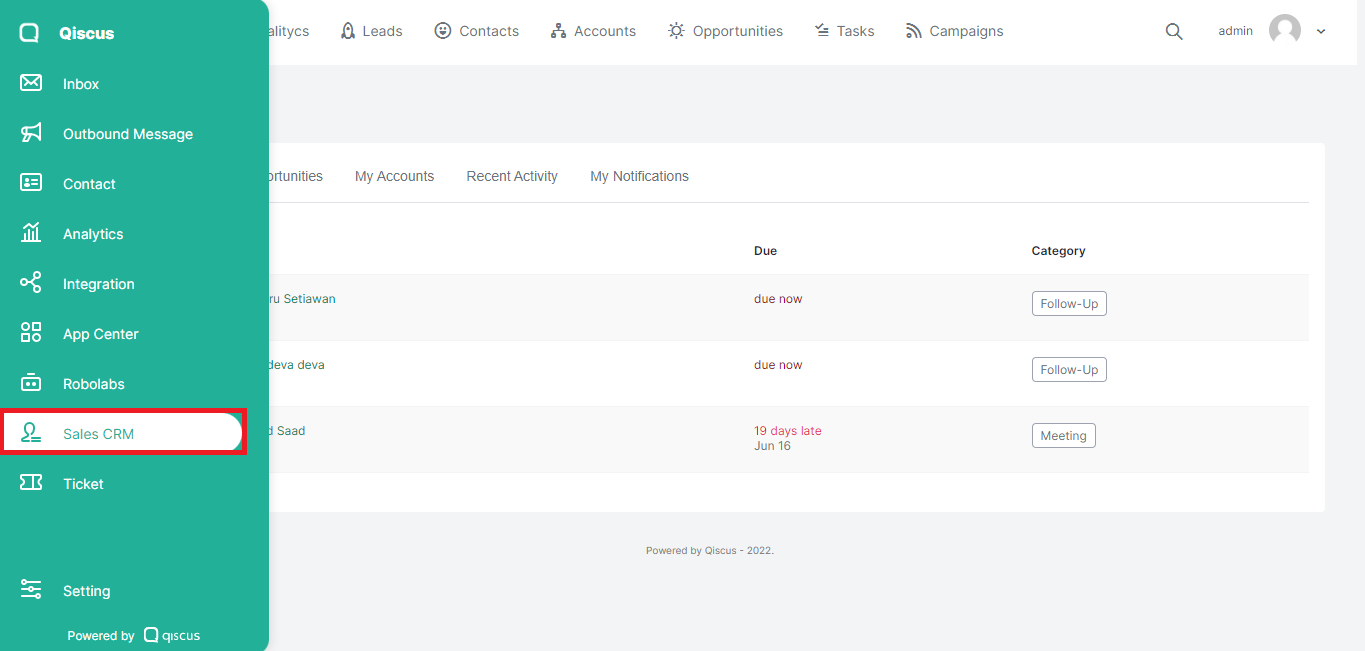Click the Meeting category tag
1365x651 pixels.
click(1063, 436)
